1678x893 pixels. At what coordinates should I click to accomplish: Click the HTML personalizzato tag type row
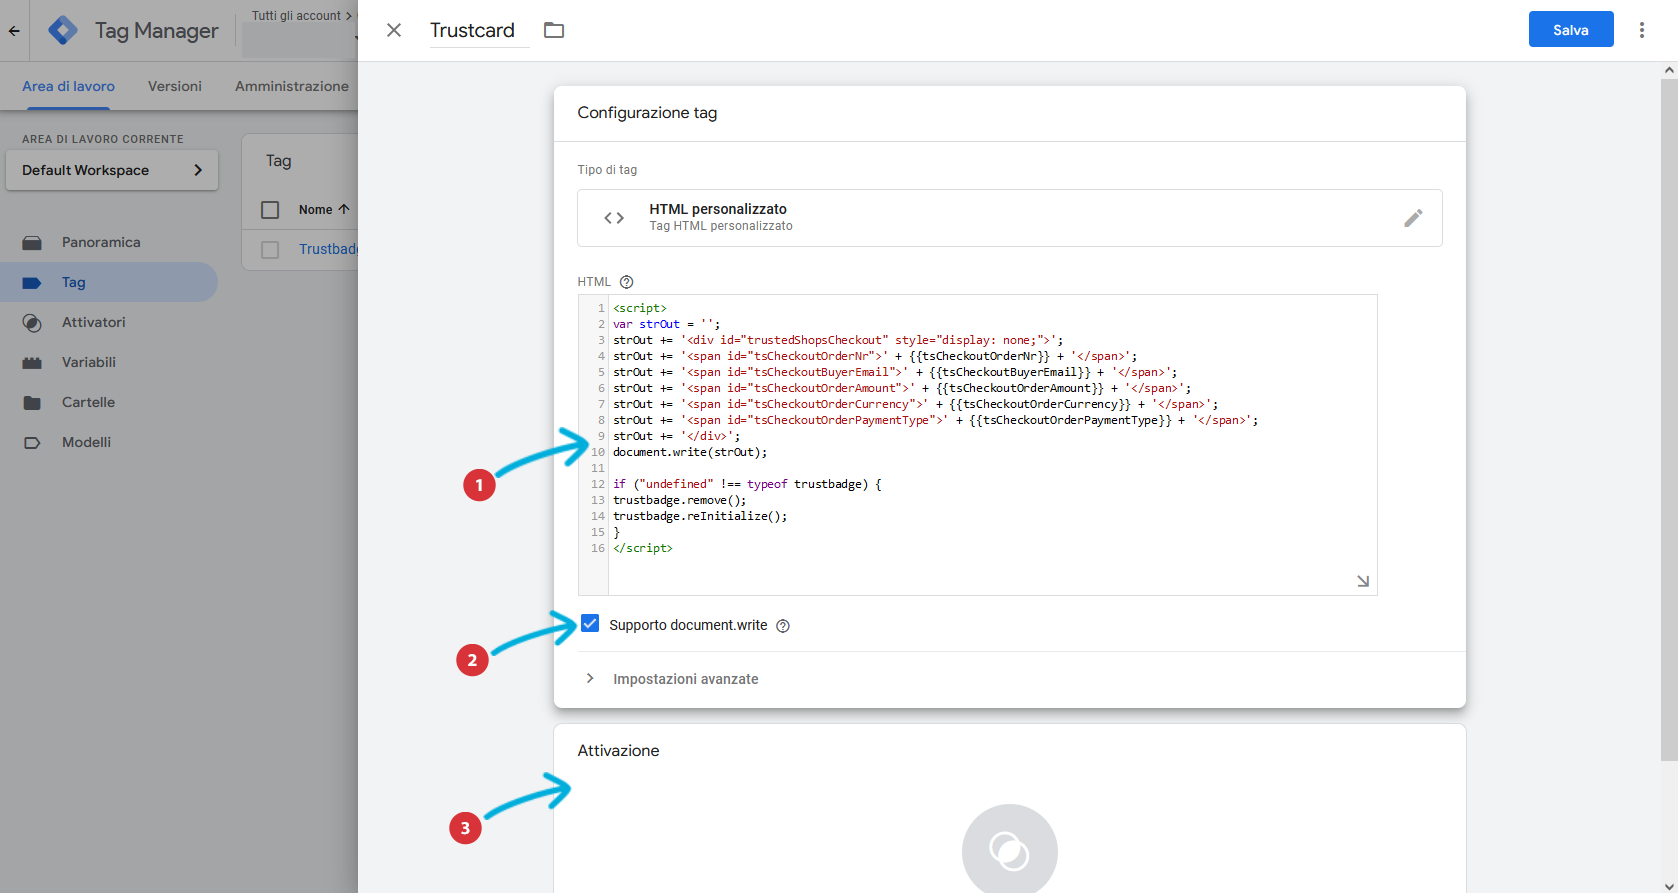pos(1010,218)
